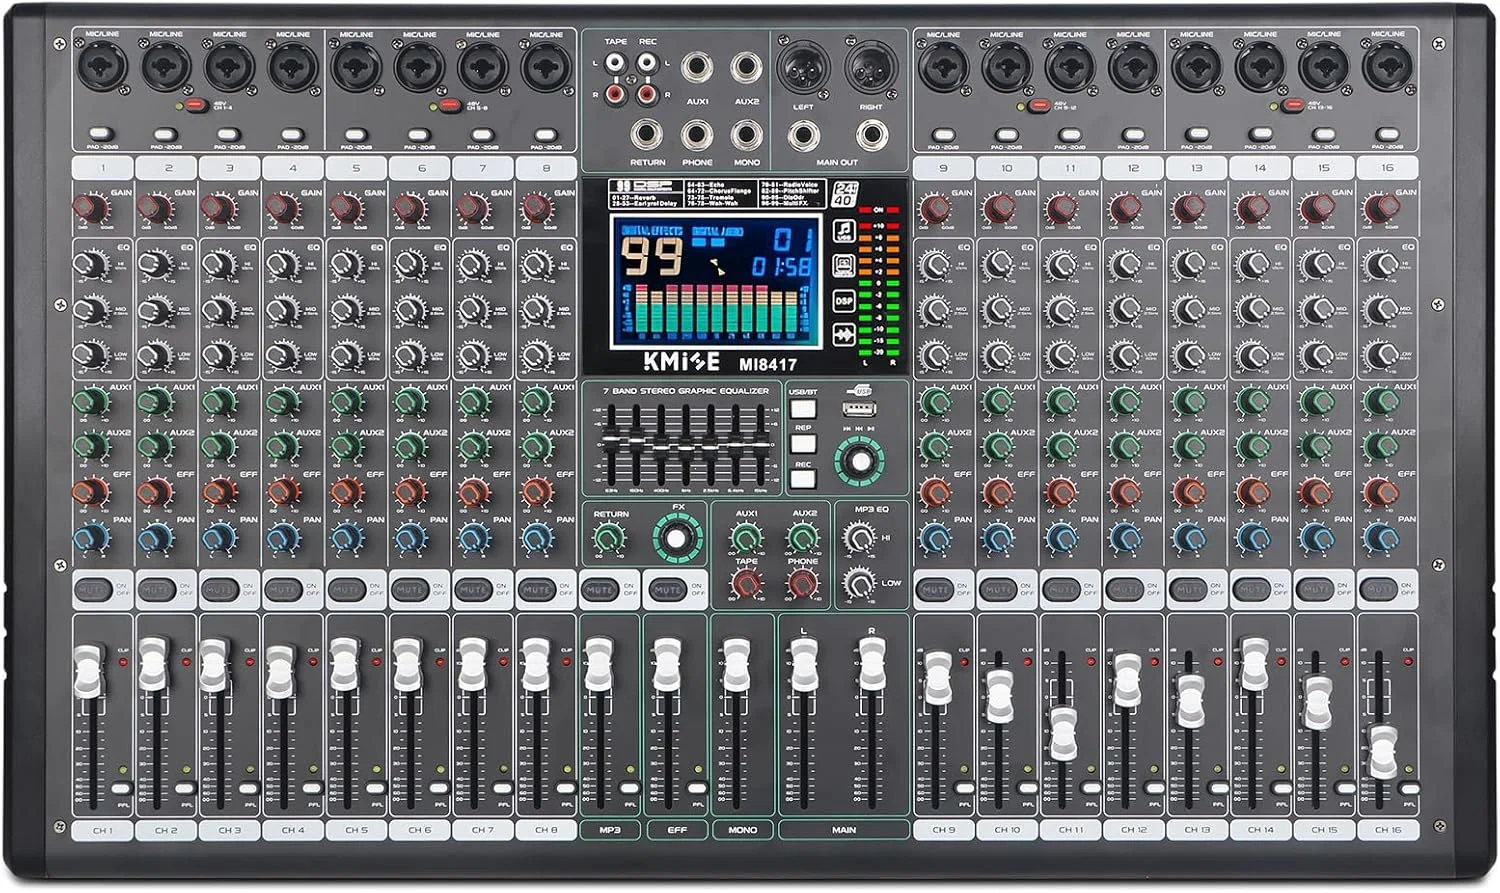Tap the white TAPE L RCA jack
The width and height of the screenshot is (1500, 893).
[616, 63]
